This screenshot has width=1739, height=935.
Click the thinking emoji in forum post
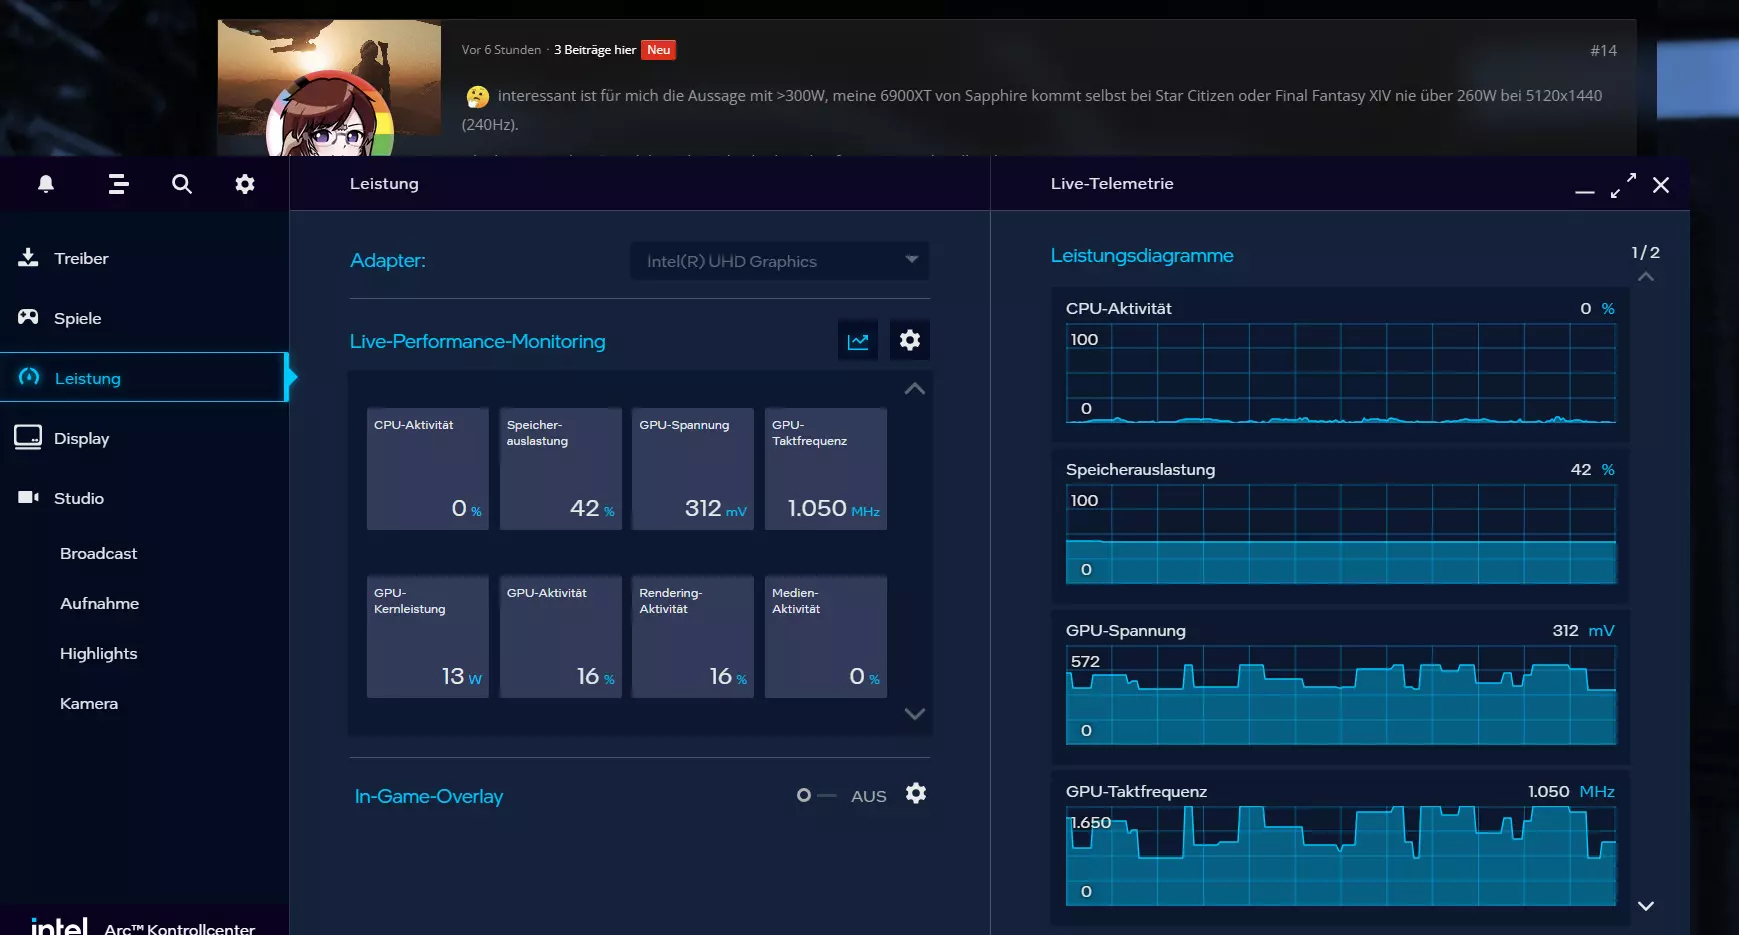click(x=477, y=96)
